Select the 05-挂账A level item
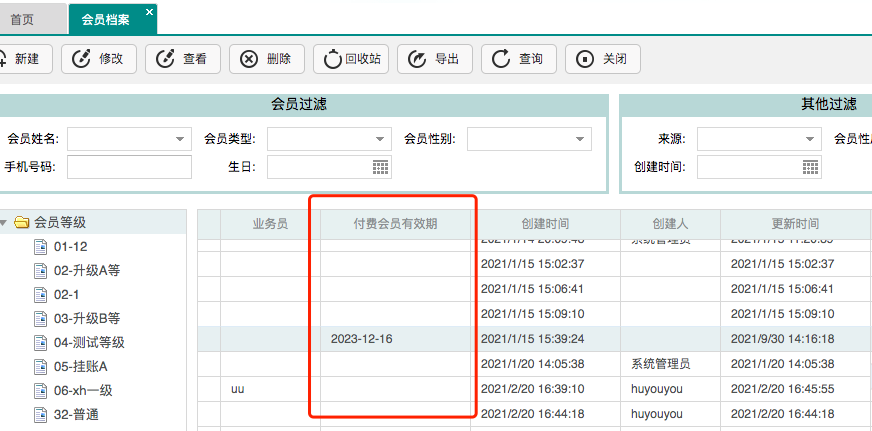Image resolution: width=872 pixels, height=431 pixels. tap(80, 366)
